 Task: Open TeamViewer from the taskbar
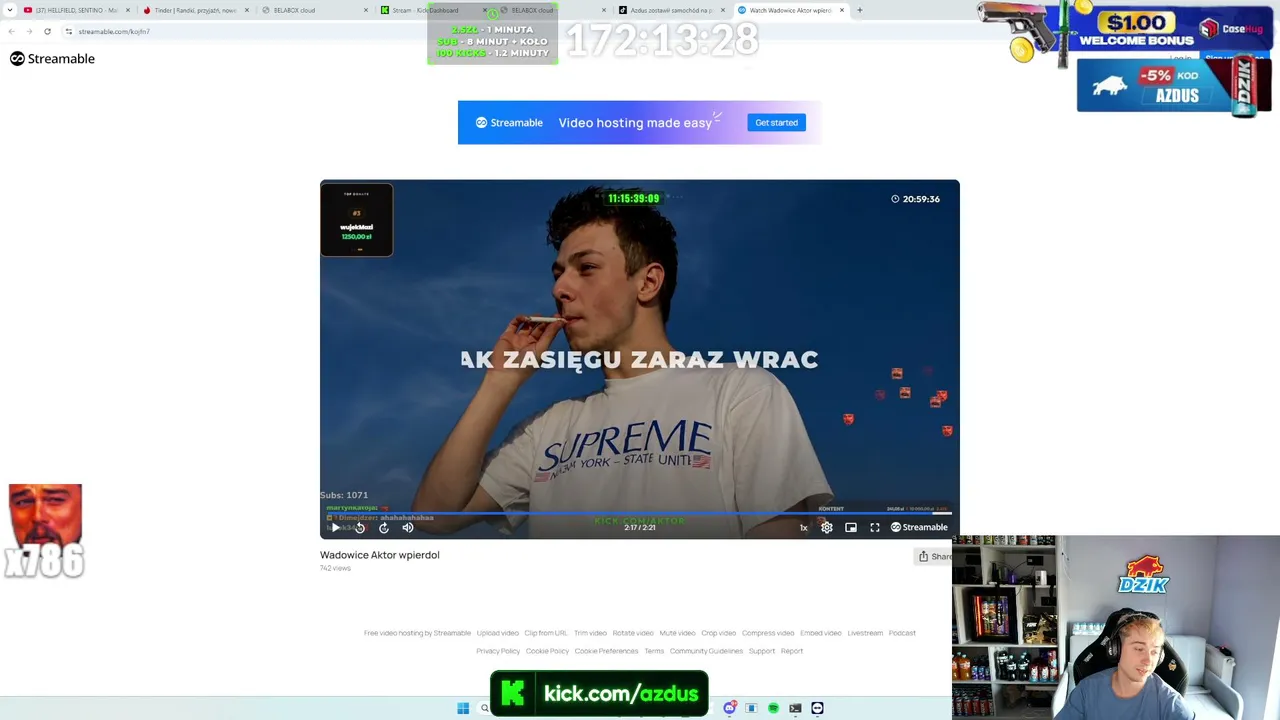817,708
